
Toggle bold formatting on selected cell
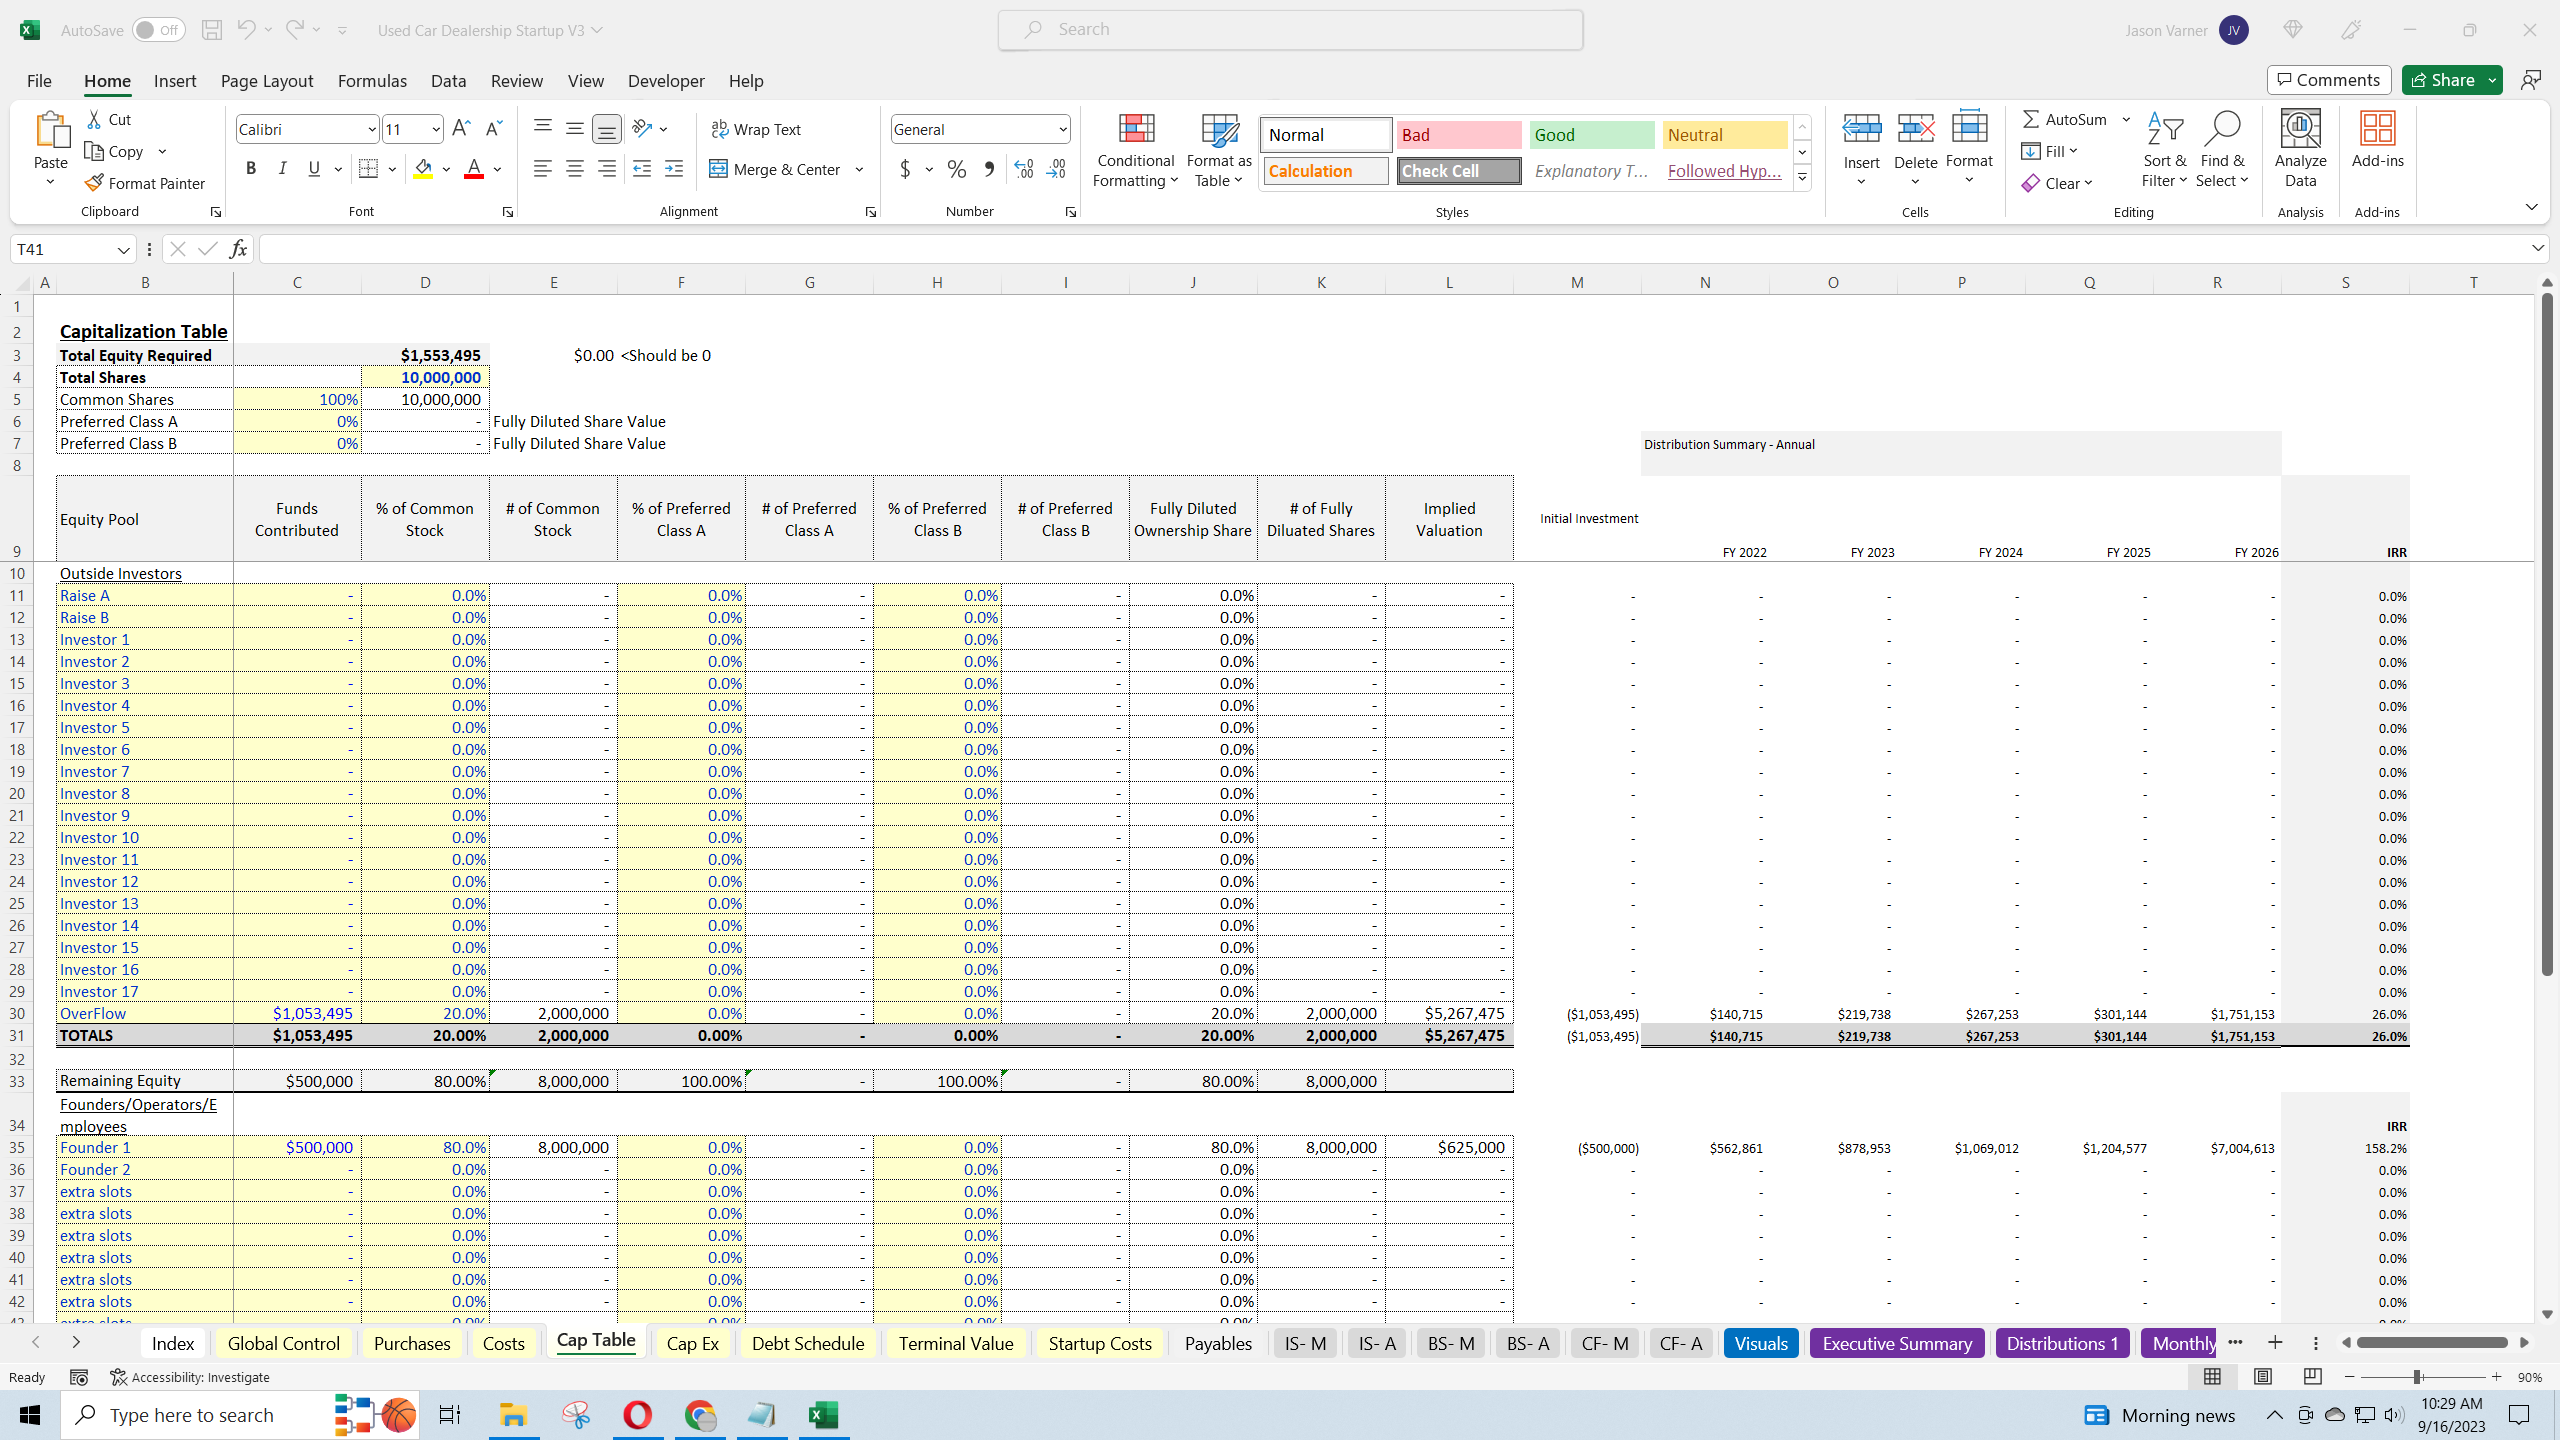(251, 168)
